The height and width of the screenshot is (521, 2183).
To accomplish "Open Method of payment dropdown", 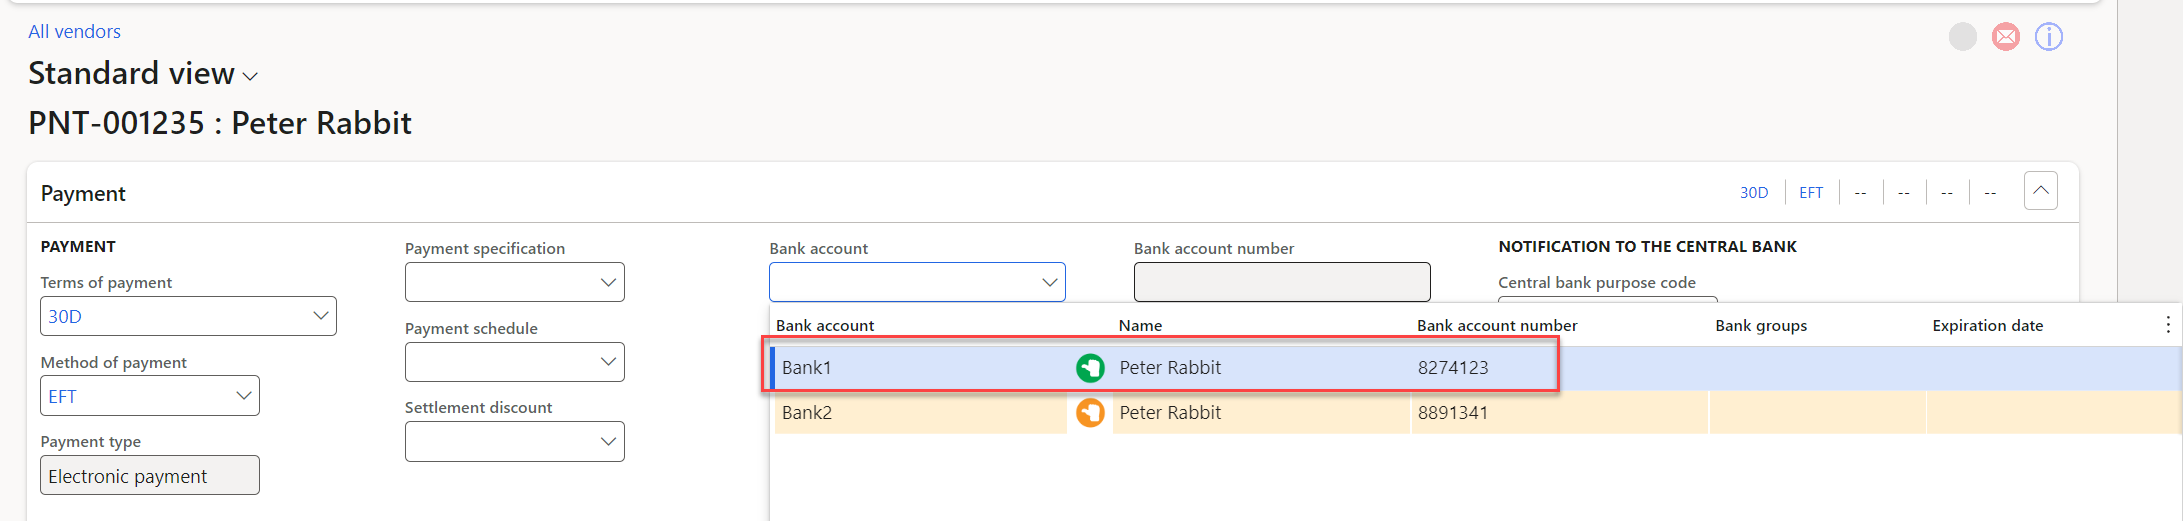I will 243,396.
